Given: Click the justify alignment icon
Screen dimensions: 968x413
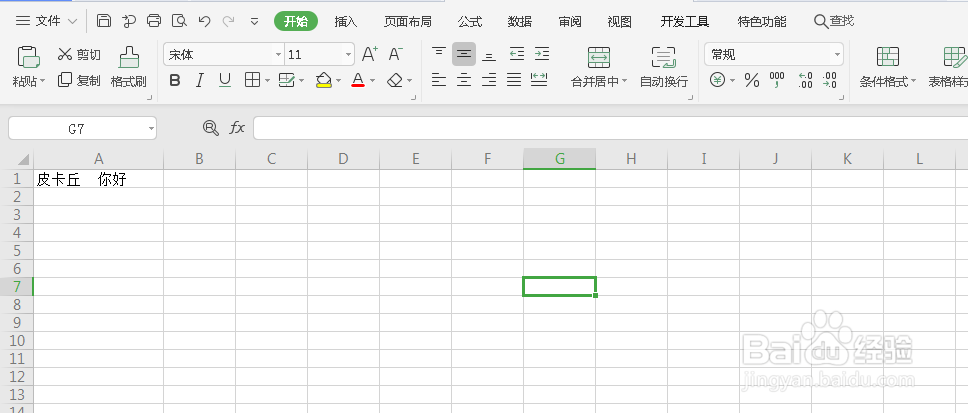Looking at the screenshot, I should coord(514,80).
